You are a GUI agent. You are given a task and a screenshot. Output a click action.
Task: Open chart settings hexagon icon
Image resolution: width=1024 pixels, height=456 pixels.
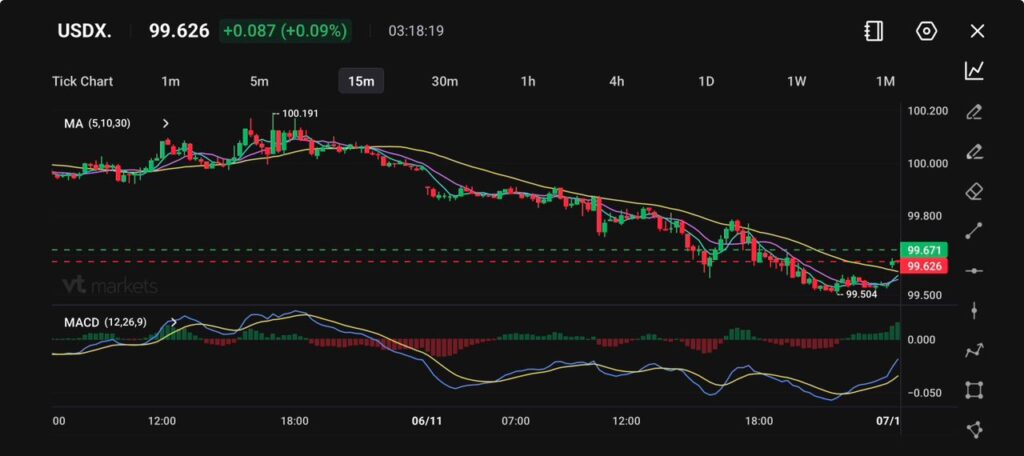[x=926, y=31]
